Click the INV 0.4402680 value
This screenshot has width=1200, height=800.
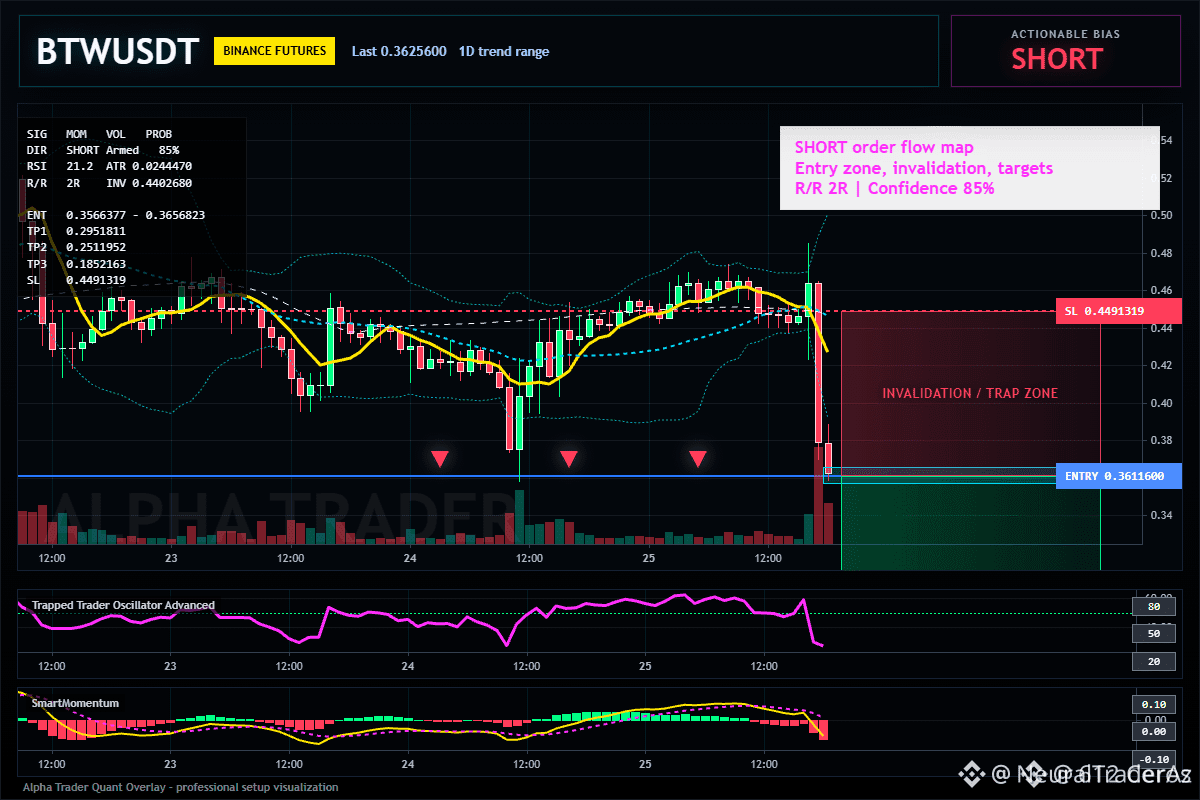click(149, 183)
